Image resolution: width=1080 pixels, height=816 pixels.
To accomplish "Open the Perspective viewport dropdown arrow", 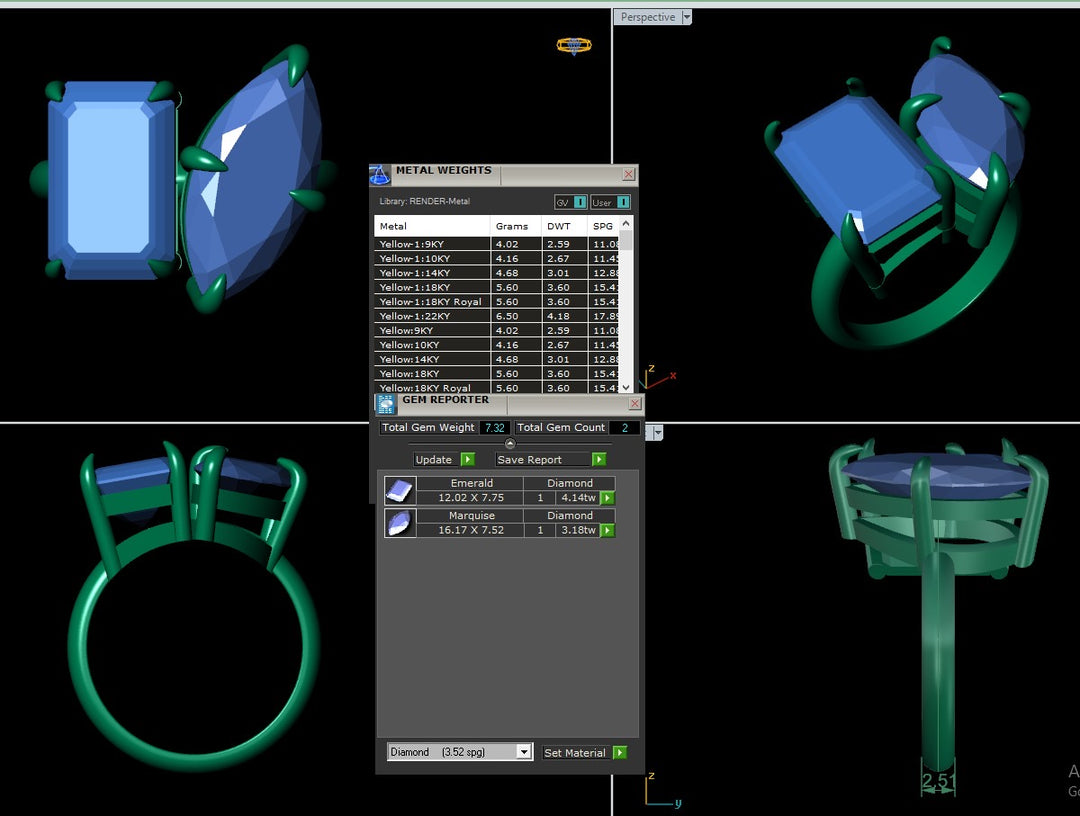I will tap(686, 18).
